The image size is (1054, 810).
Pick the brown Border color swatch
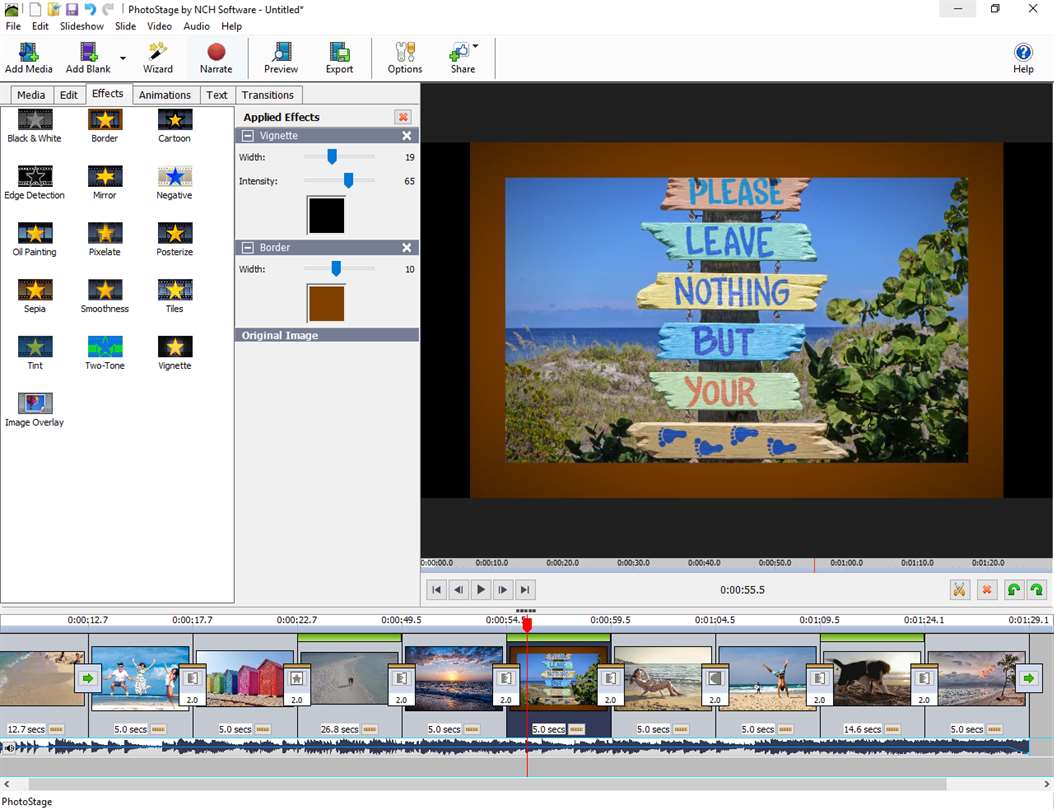coord(326,304)
